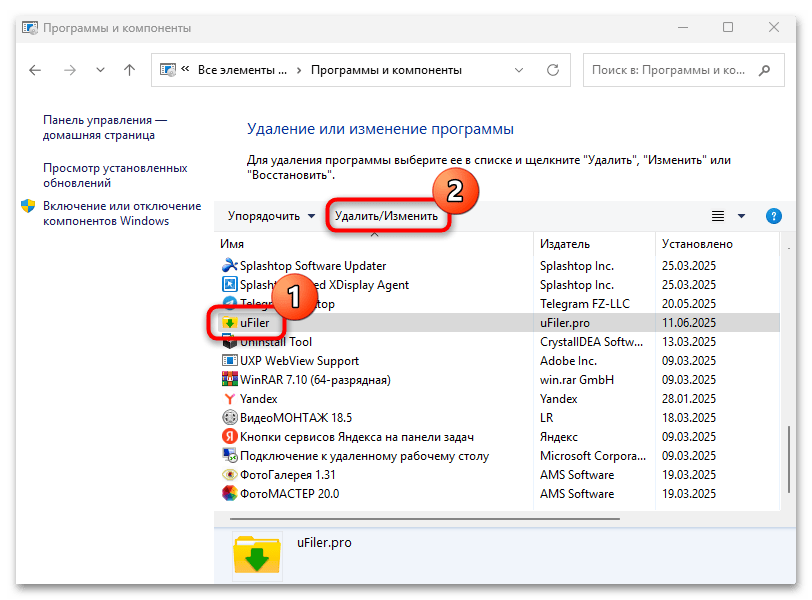Click breadcrumb overflow chevrons at start of address bar
812x600 pixels.
click(x=185, y=68)
